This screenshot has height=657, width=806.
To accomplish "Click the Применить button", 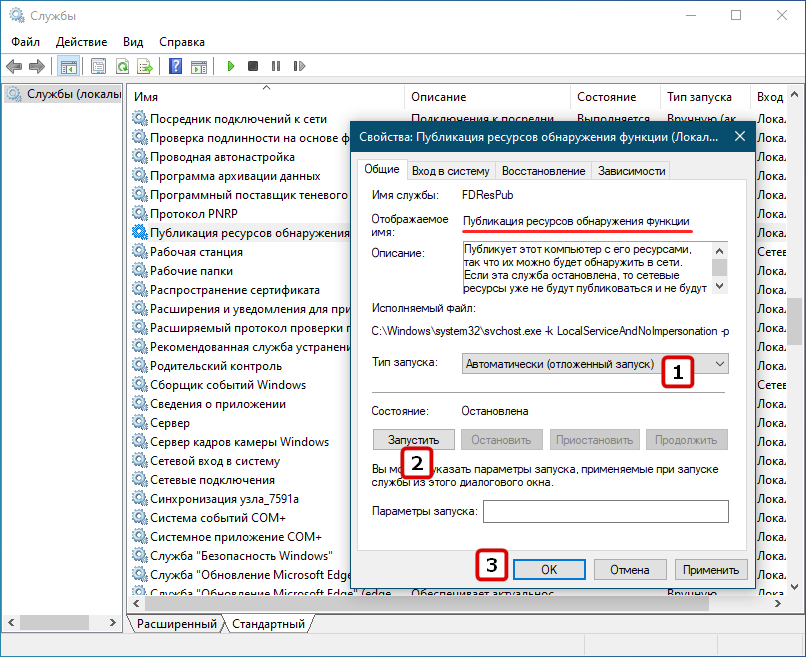I will (x=710, y=570).
